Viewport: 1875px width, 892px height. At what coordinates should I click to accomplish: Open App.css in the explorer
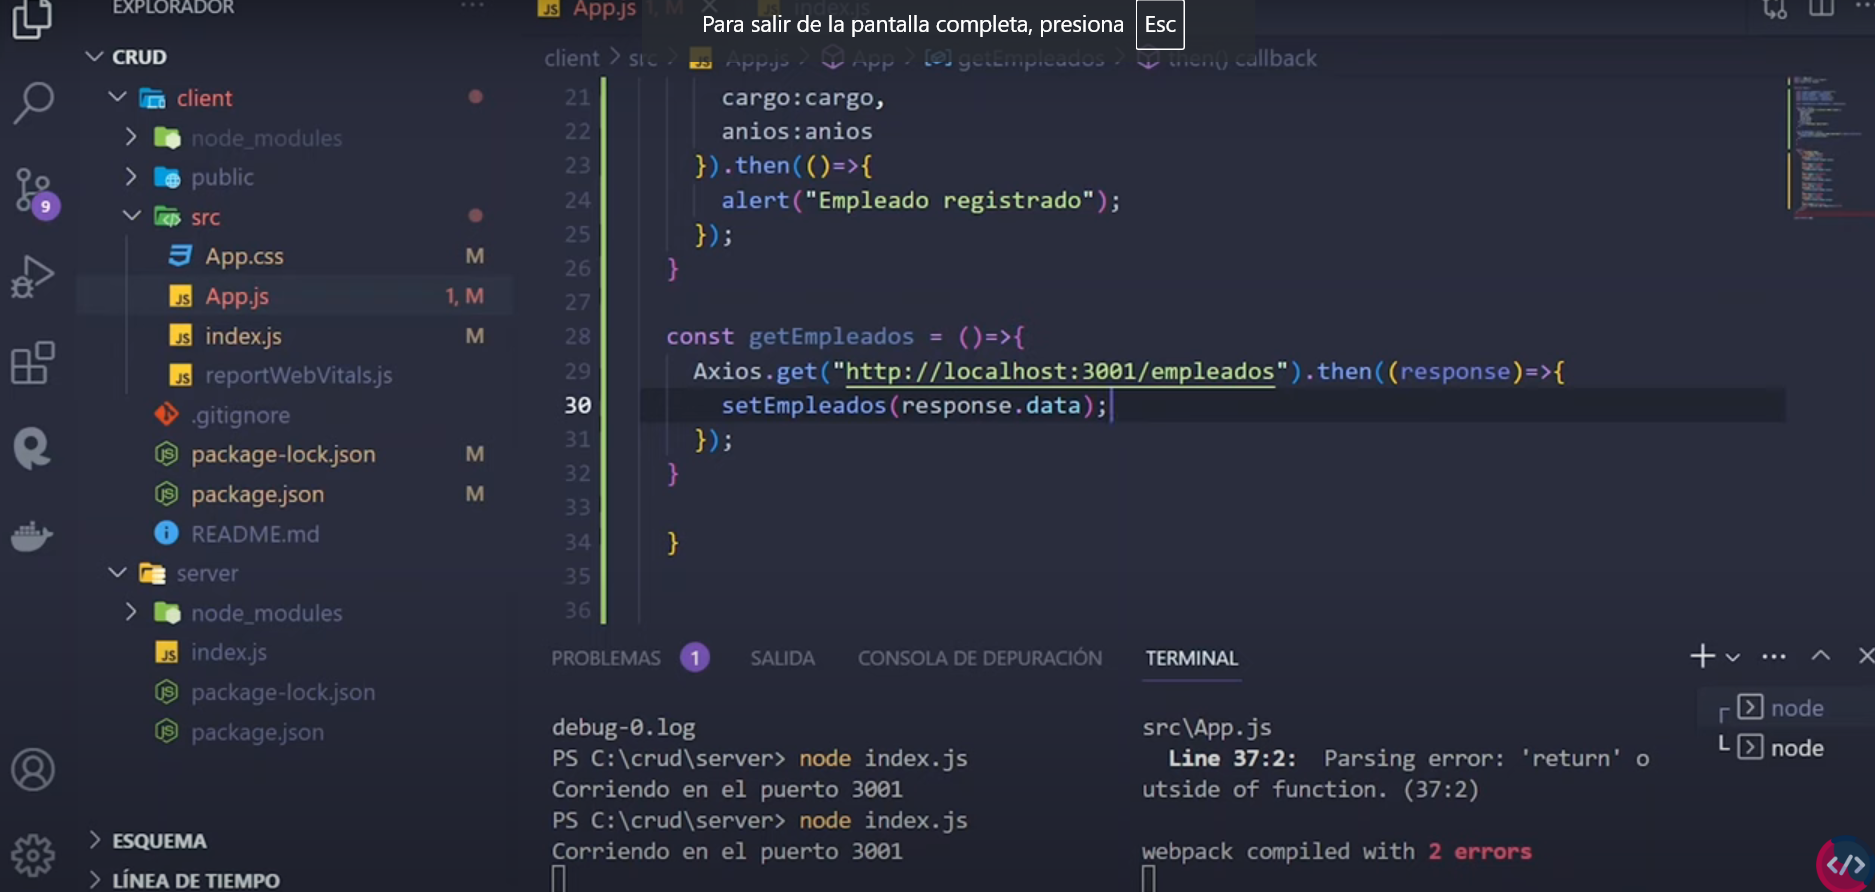coord(244,256)
